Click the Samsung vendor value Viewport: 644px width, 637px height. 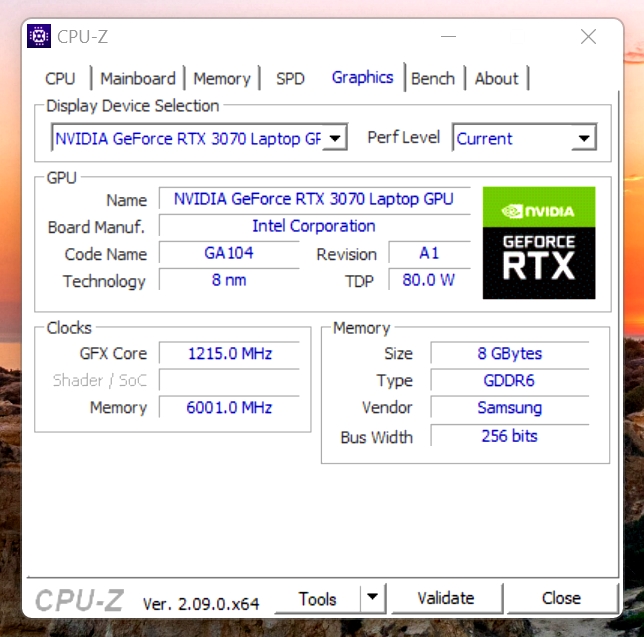510,407
